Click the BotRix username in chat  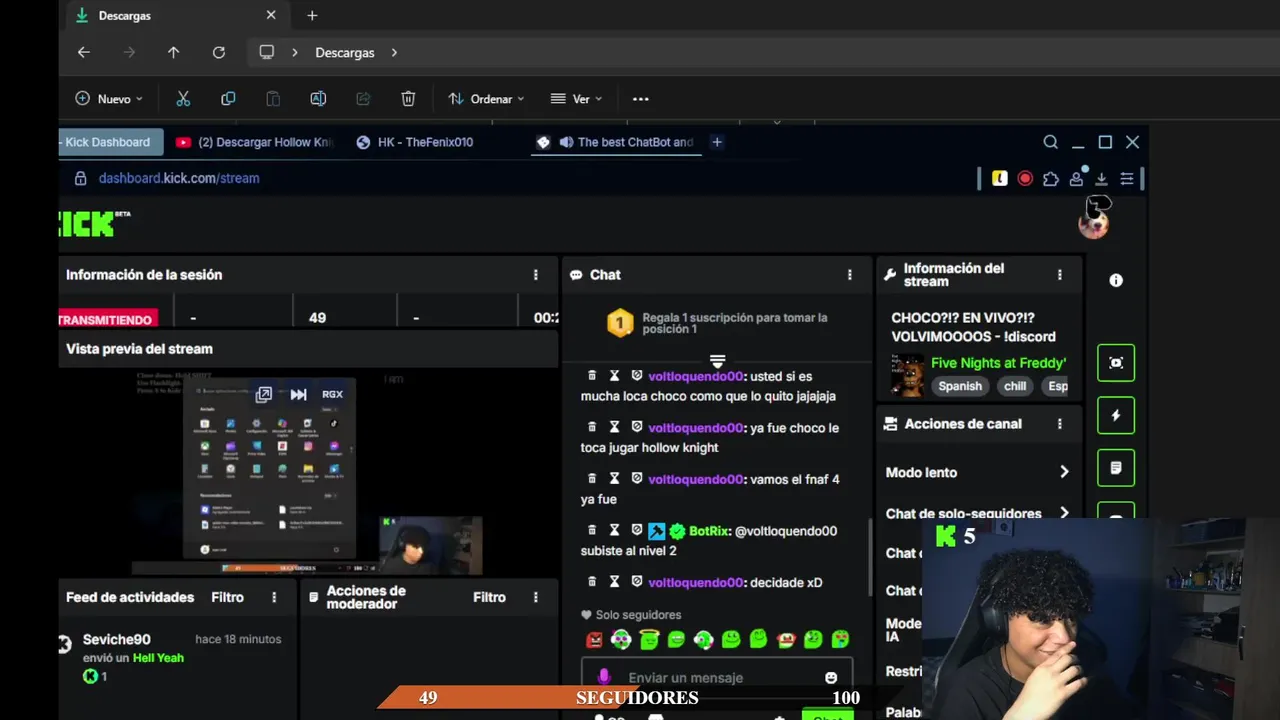tap(709, 531)
